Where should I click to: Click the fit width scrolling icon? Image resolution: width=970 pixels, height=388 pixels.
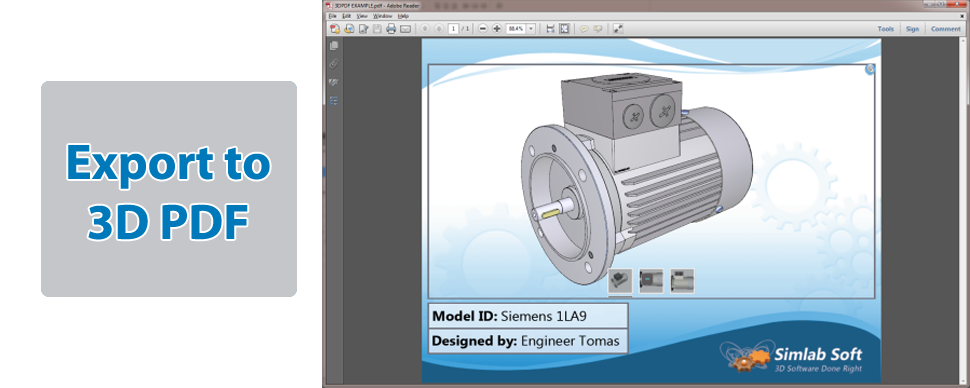(x=550, y=28)
